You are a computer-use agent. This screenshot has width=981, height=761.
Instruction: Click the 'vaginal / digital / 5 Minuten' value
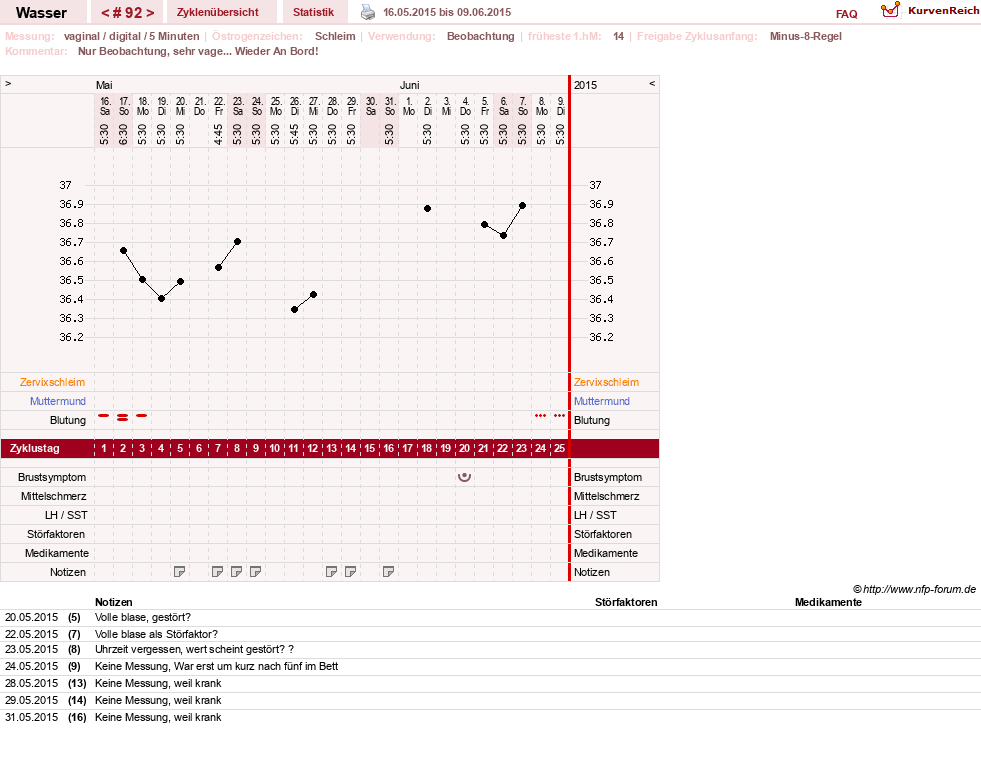tap(131, 36)
